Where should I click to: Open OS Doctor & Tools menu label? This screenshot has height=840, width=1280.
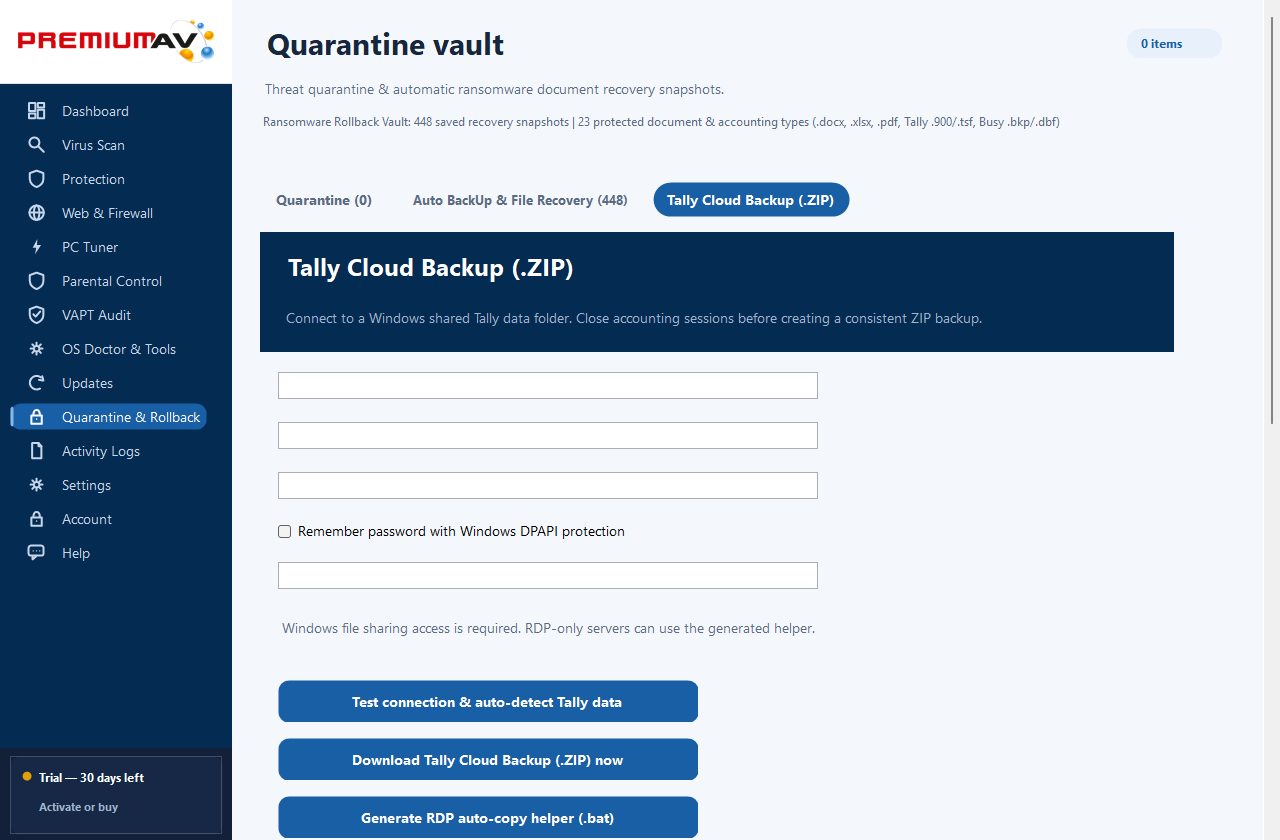click(x=119, y=349)
